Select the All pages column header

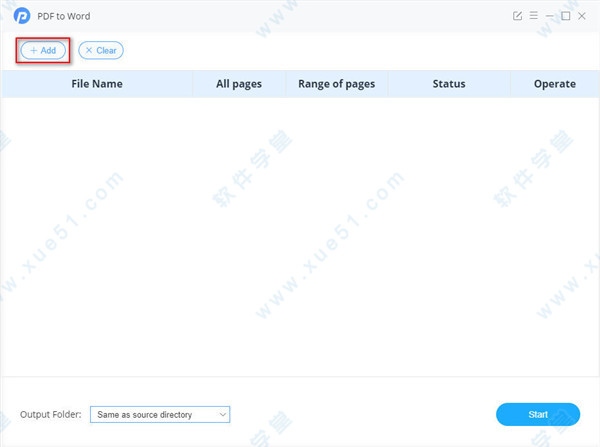pyautogui.click(x=239, y=84)
